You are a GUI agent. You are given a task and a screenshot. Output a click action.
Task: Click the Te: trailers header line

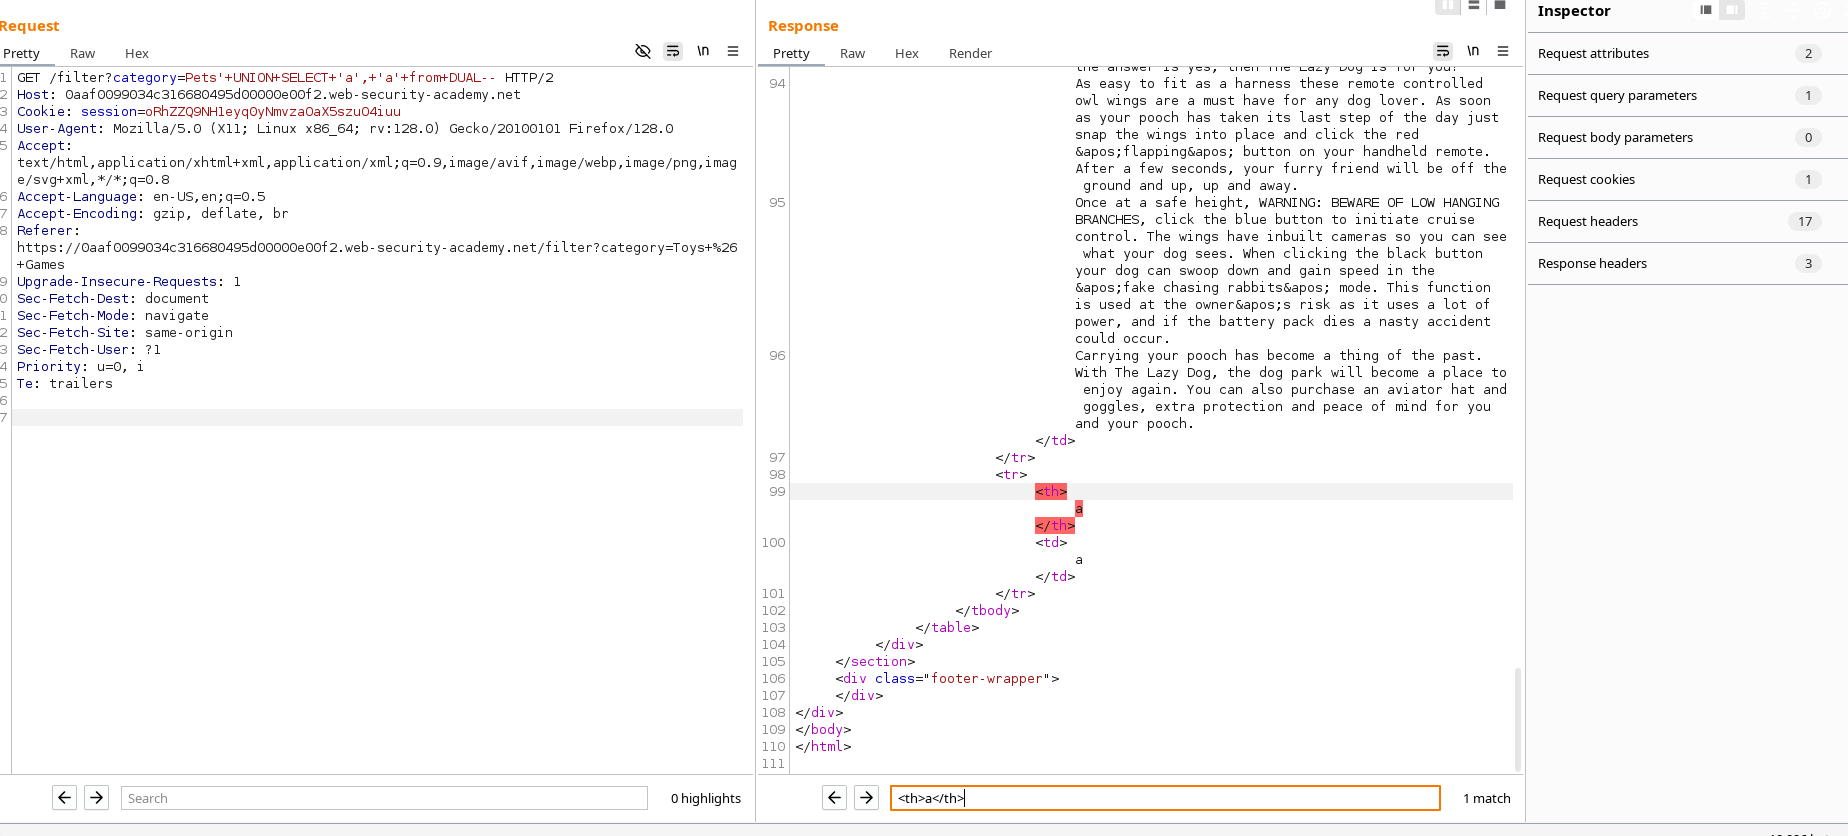coord(65,383)
